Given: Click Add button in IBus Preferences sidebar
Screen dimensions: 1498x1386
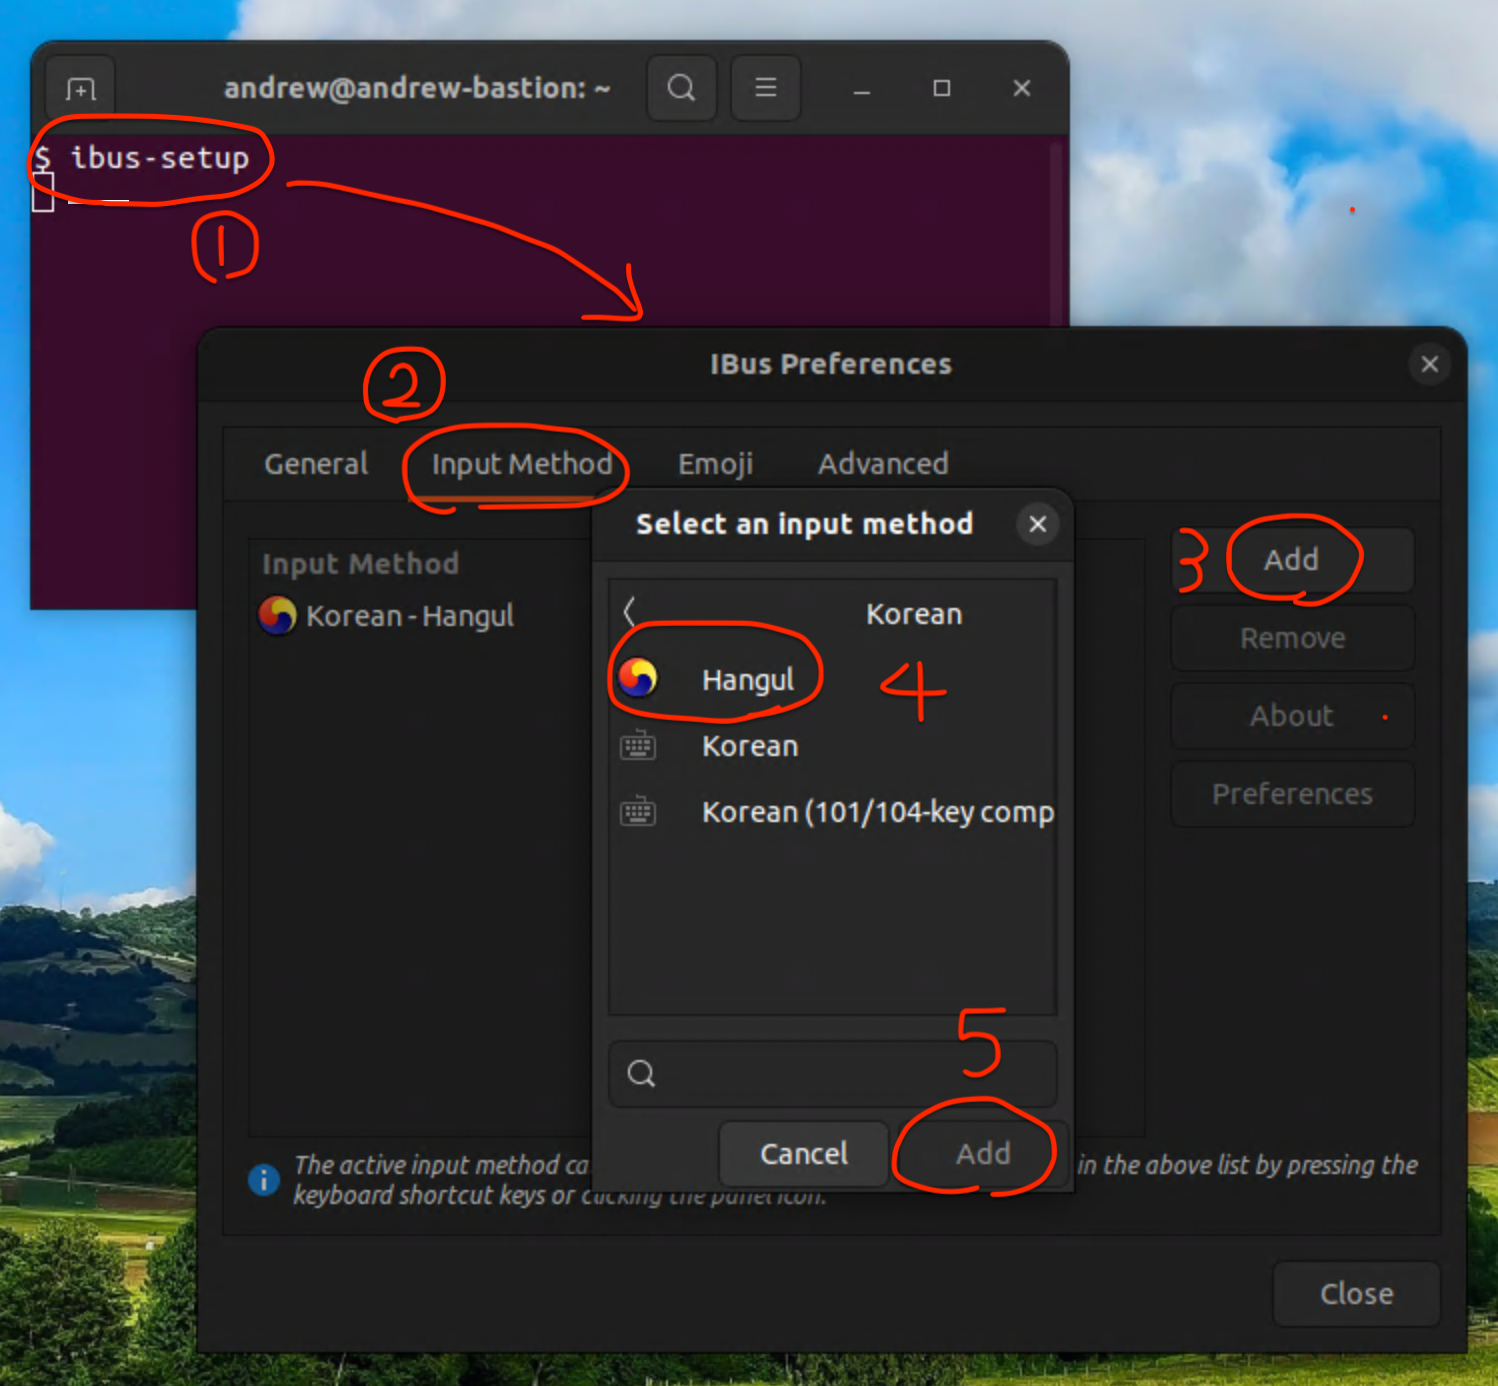Looking at the screenshot, I should click(x=1292, y=560).
